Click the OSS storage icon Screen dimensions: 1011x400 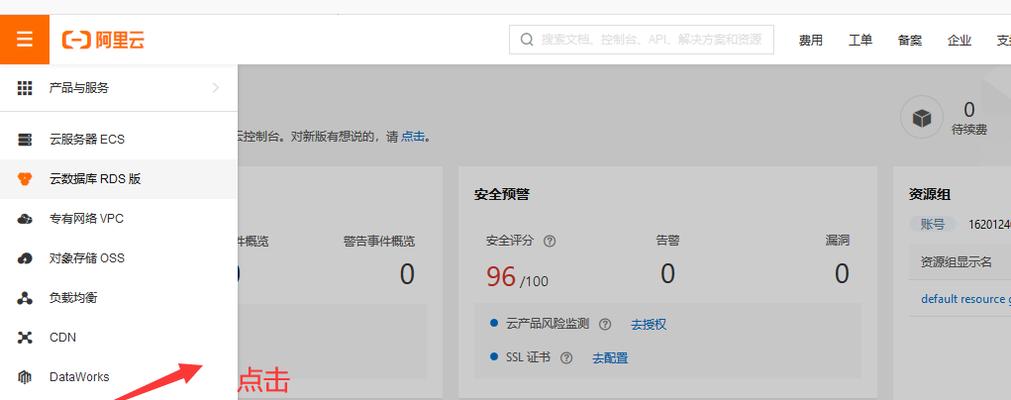[x=25, y=258]
